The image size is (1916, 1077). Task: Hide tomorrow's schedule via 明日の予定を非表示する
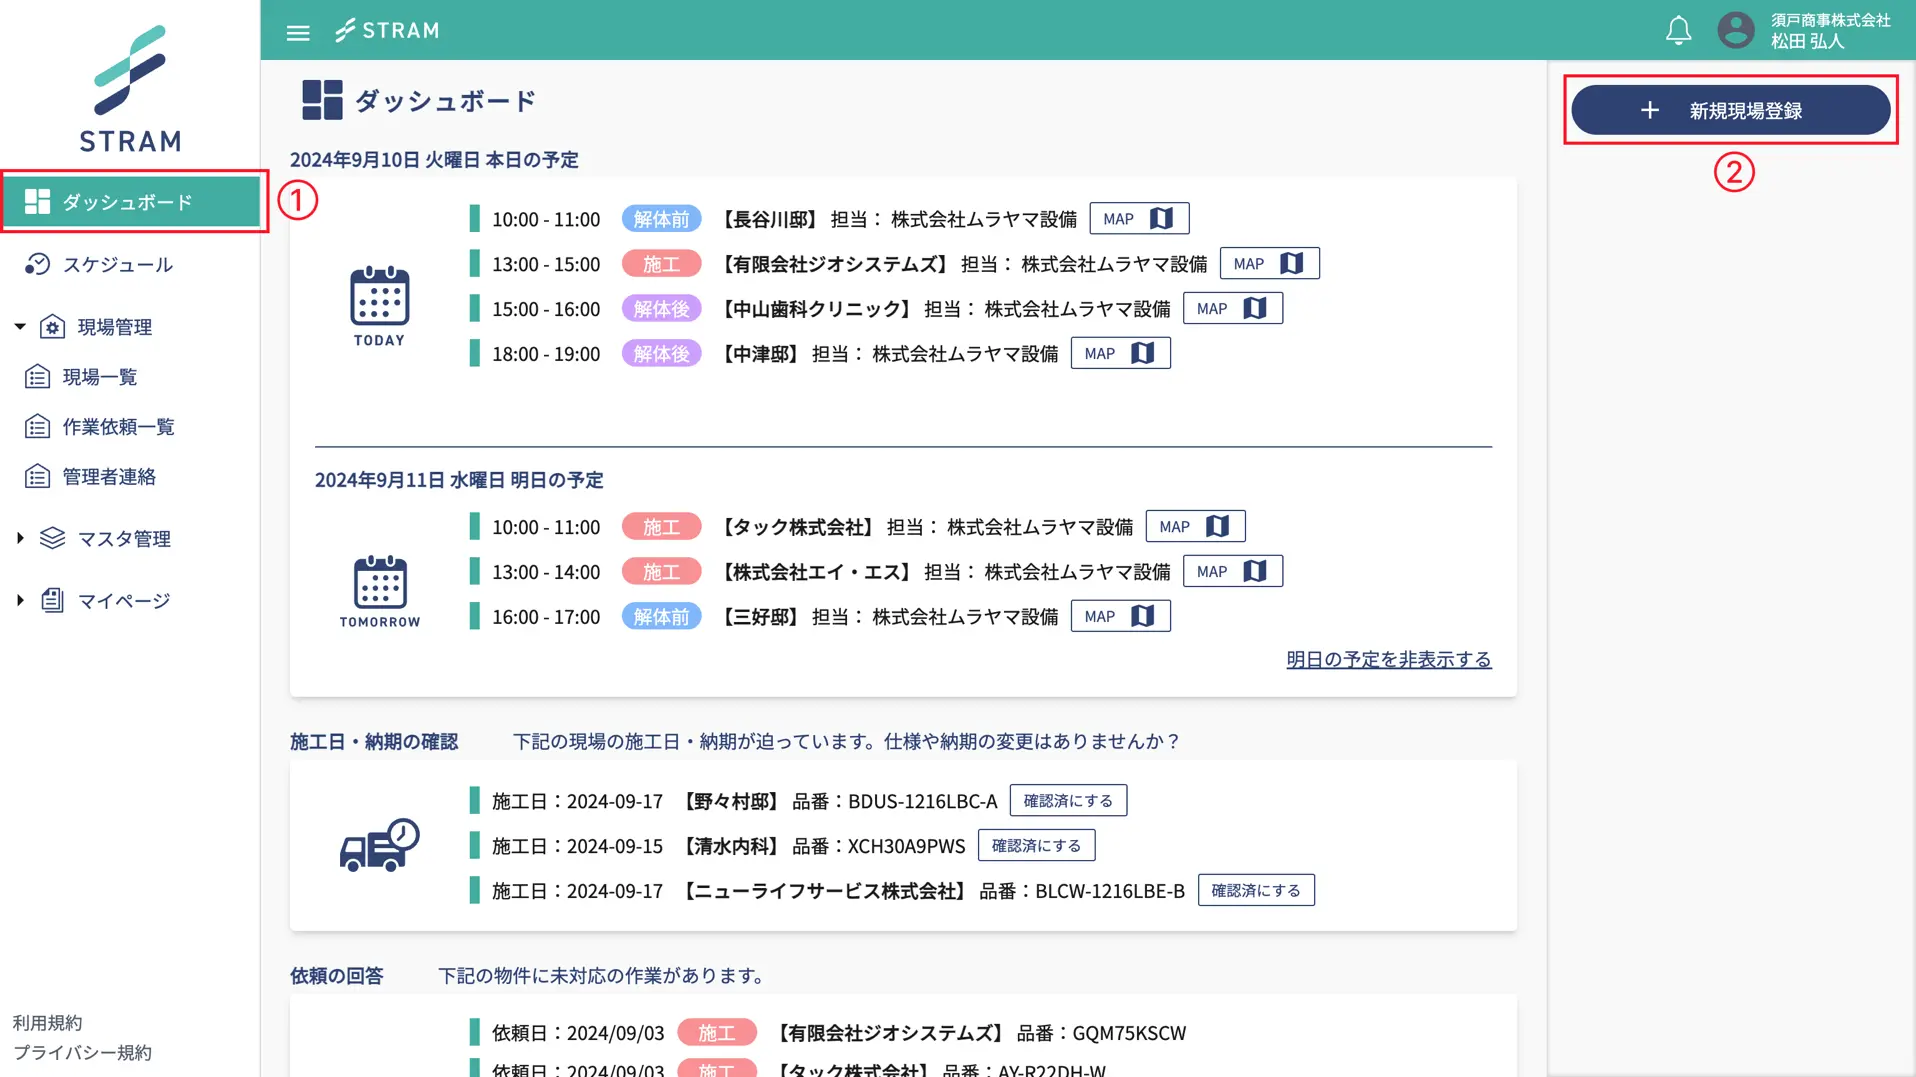pyautogui.click(x=1388, y=659)
